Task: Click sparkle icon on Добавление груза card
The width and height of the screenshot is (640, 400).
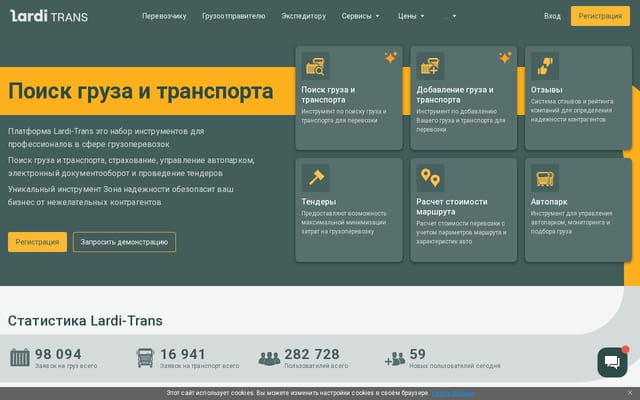Action: pos(505,58)
